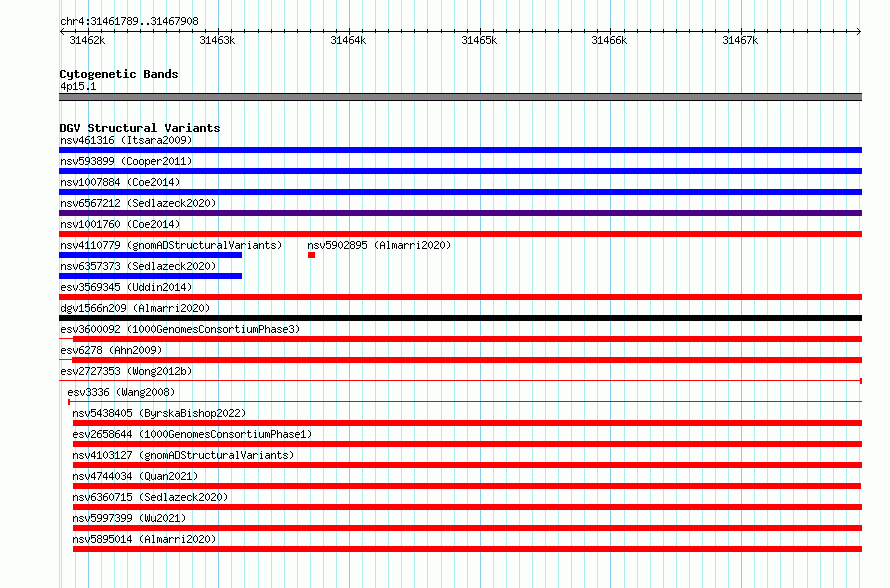Image resolution: width=890 pixels, height=588 pixels.
Task: Select the red bar under esv2658644
Action: [467, 444]
